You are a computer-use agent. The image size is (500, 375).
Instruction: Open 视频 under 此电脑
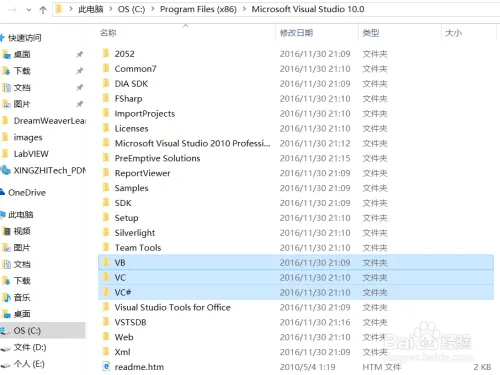(22, 231)
